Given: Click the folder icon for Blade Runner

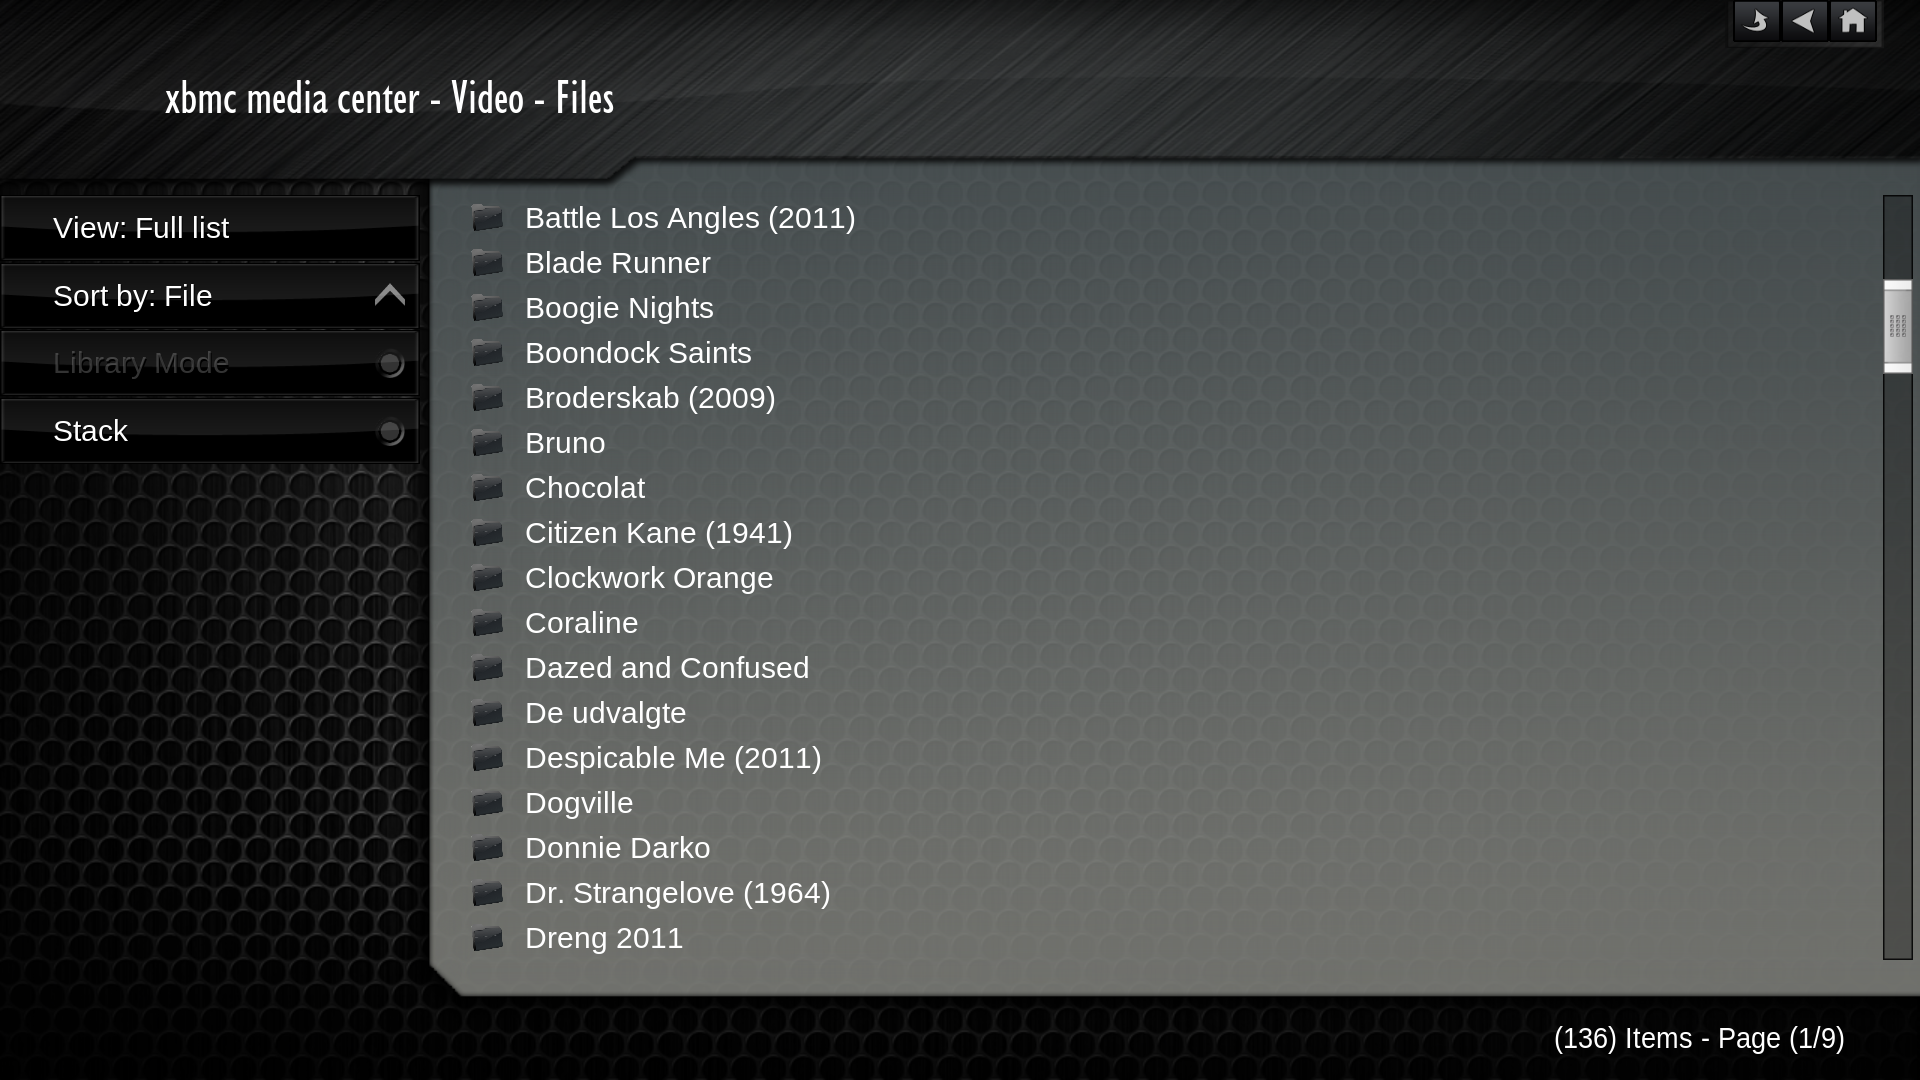Looking at the screenshot, I should tap(488, 264).
